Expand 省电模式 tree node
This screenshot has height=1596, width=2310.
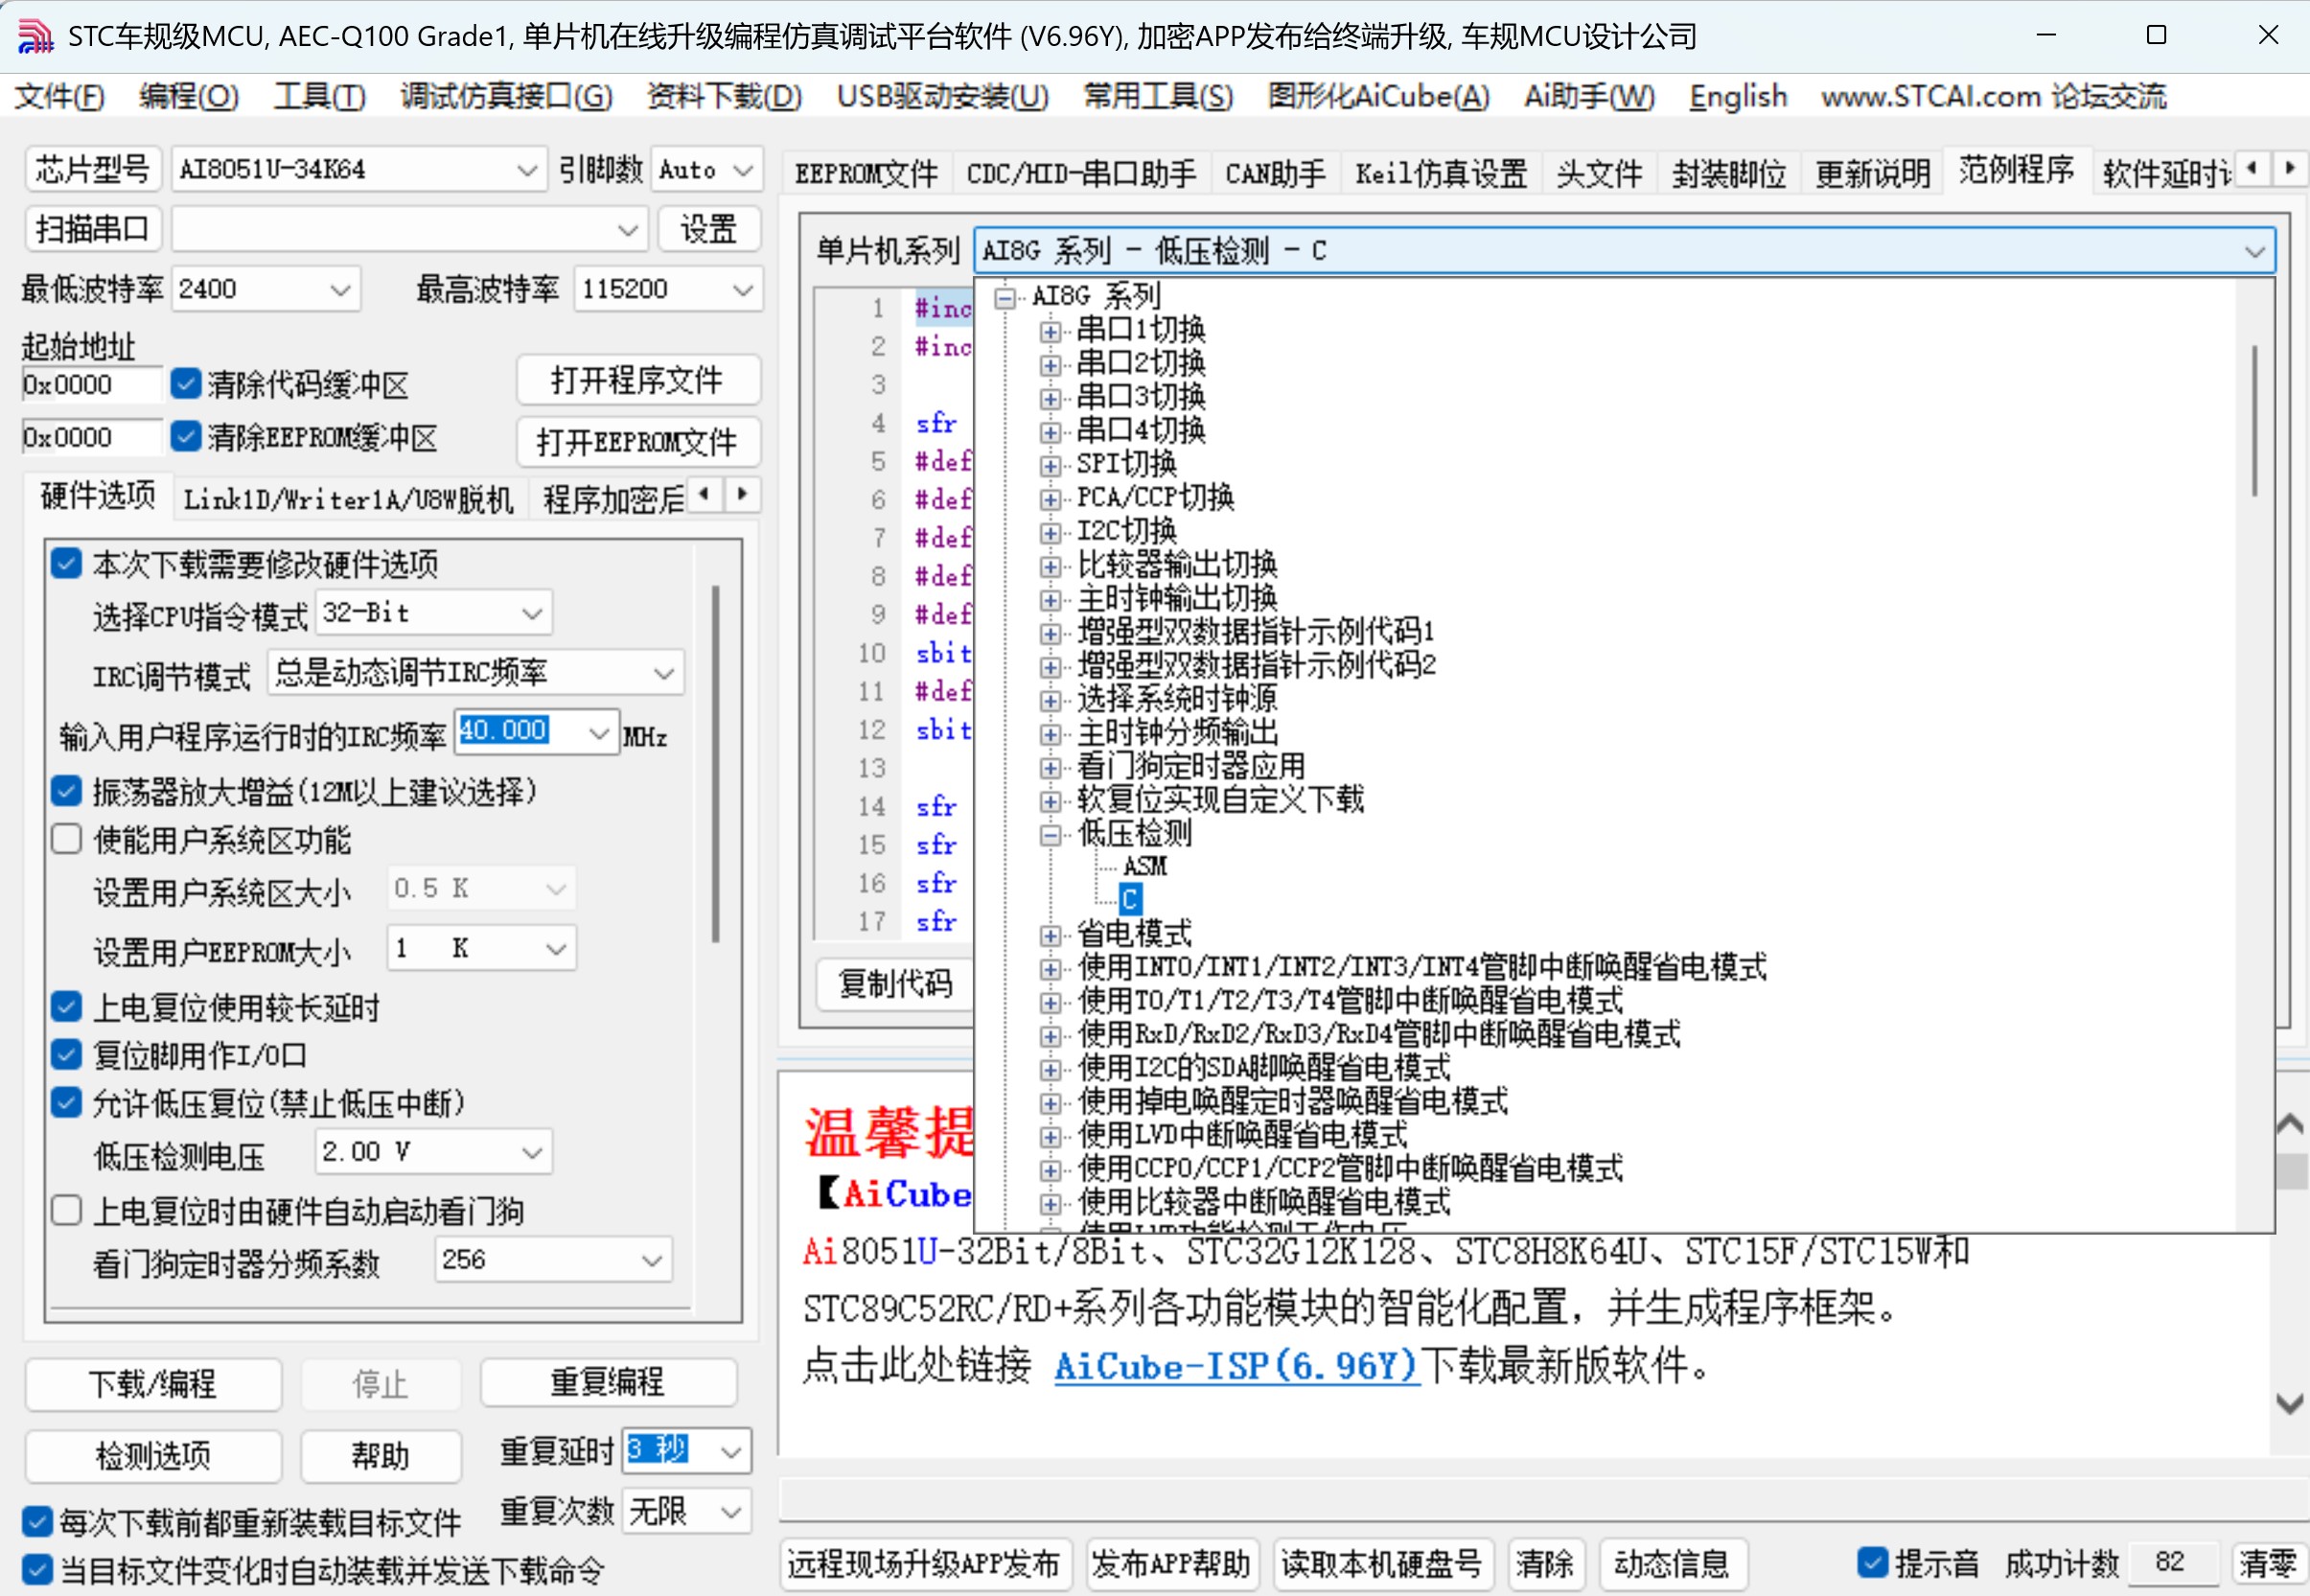pos(1049,935)
